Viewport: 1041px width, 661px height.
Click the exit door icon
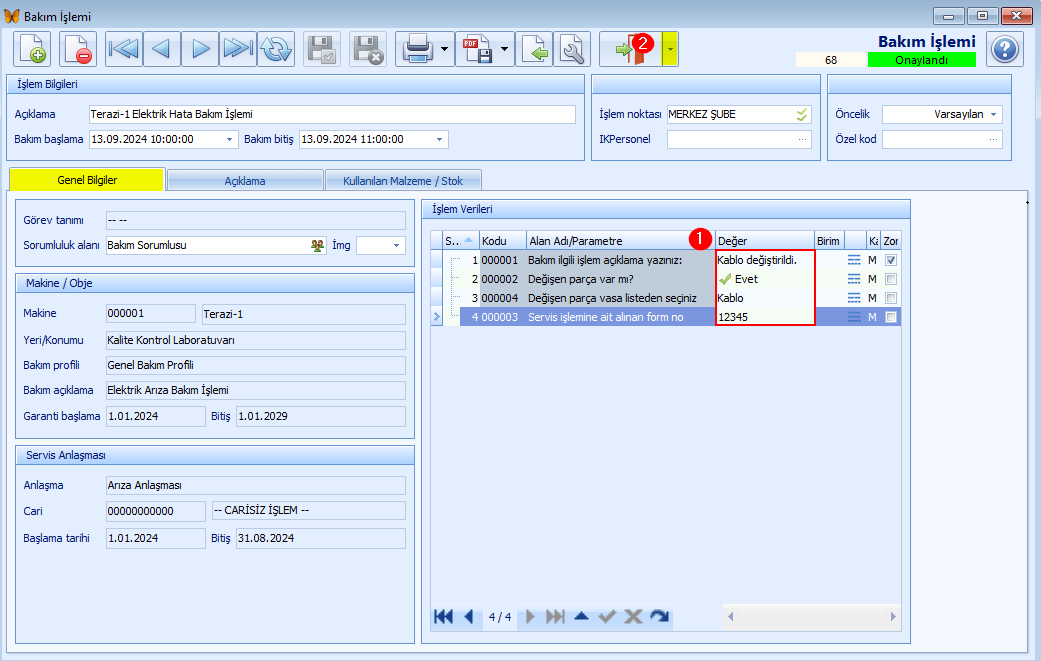pos(630,49)
